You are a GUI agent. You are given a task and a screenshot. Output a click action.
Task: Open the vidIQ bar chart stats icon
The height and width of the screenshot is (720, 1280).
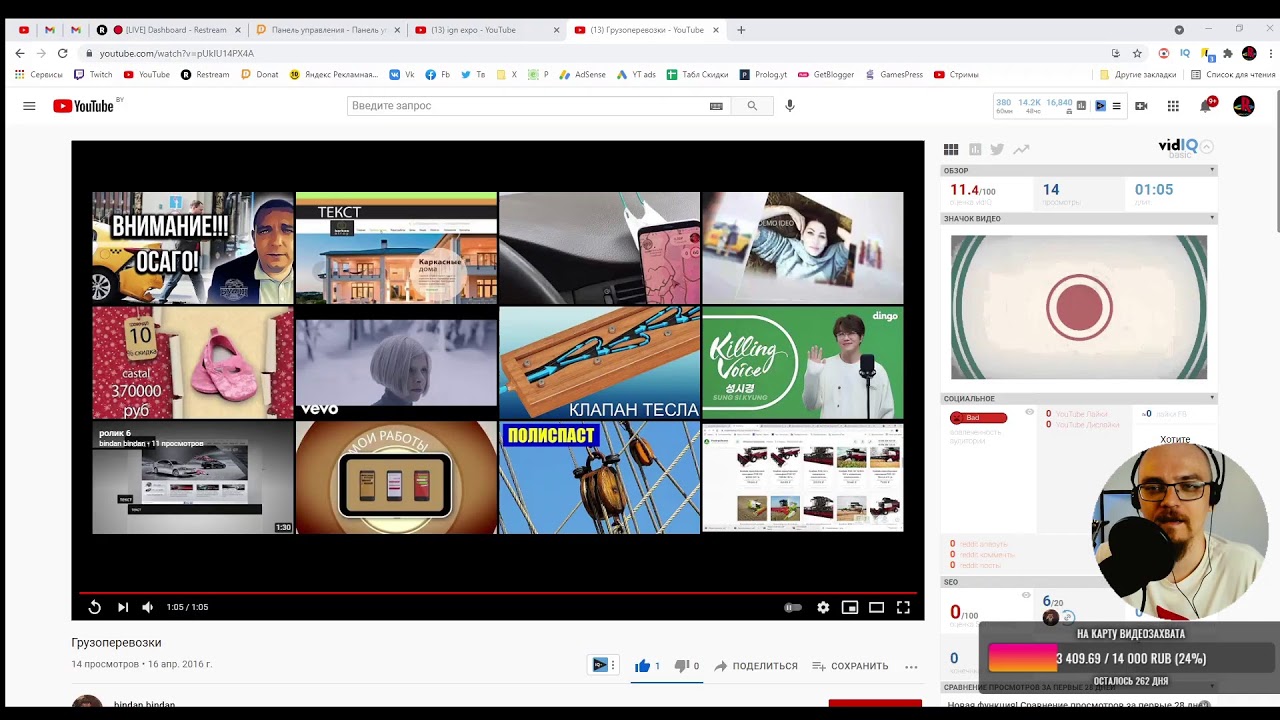pyautogui.click(x=975, y=149)
